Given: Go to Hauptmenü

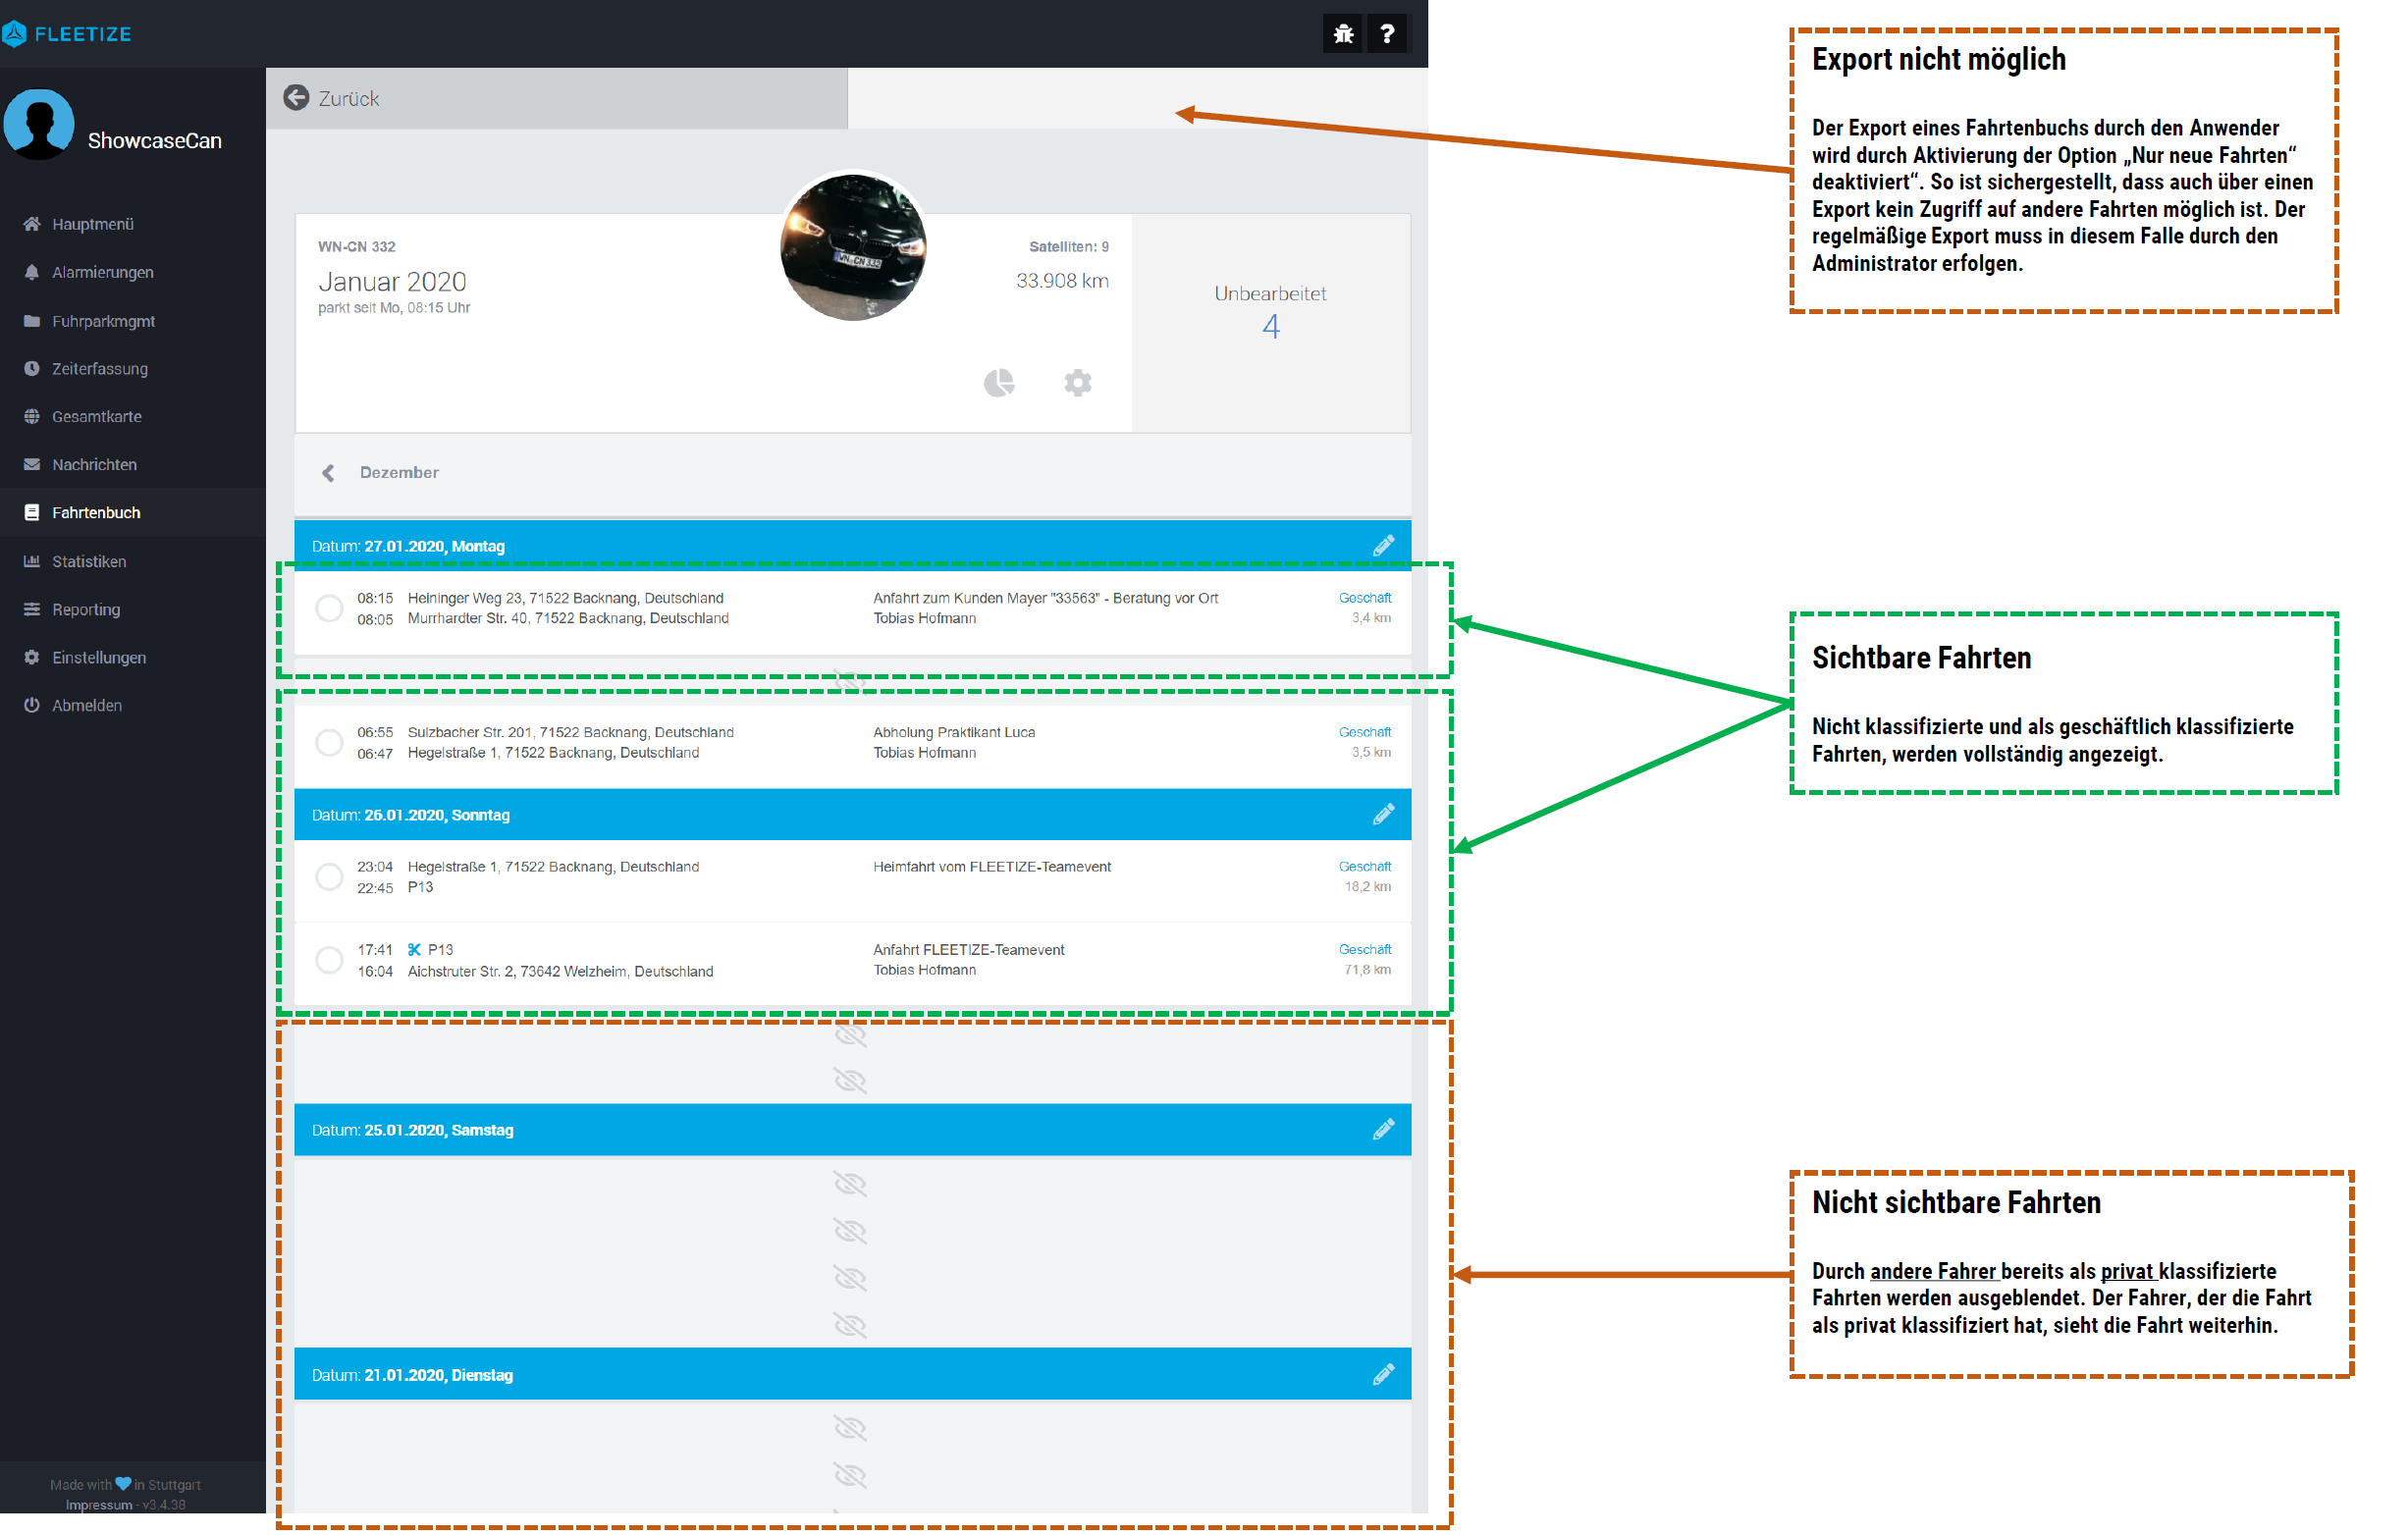Looking at the screenshot, I should click(x=92, y=224).
